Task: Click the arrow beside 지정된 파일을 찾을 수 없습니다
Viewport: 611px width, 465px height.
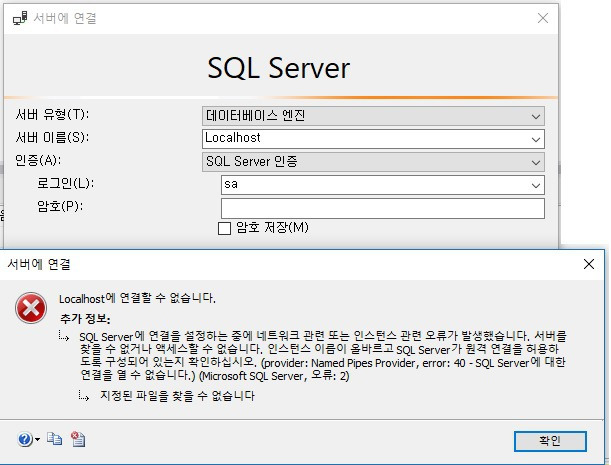Action: [83, 396]
